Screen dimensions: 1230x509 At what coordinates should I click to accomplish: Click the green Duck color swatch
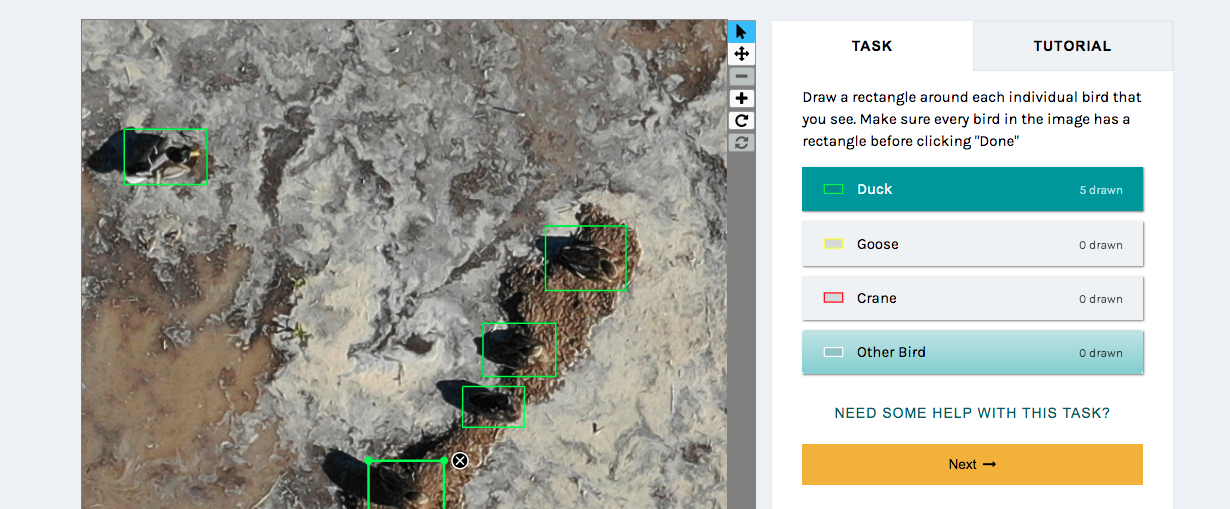tap(833, 189)
